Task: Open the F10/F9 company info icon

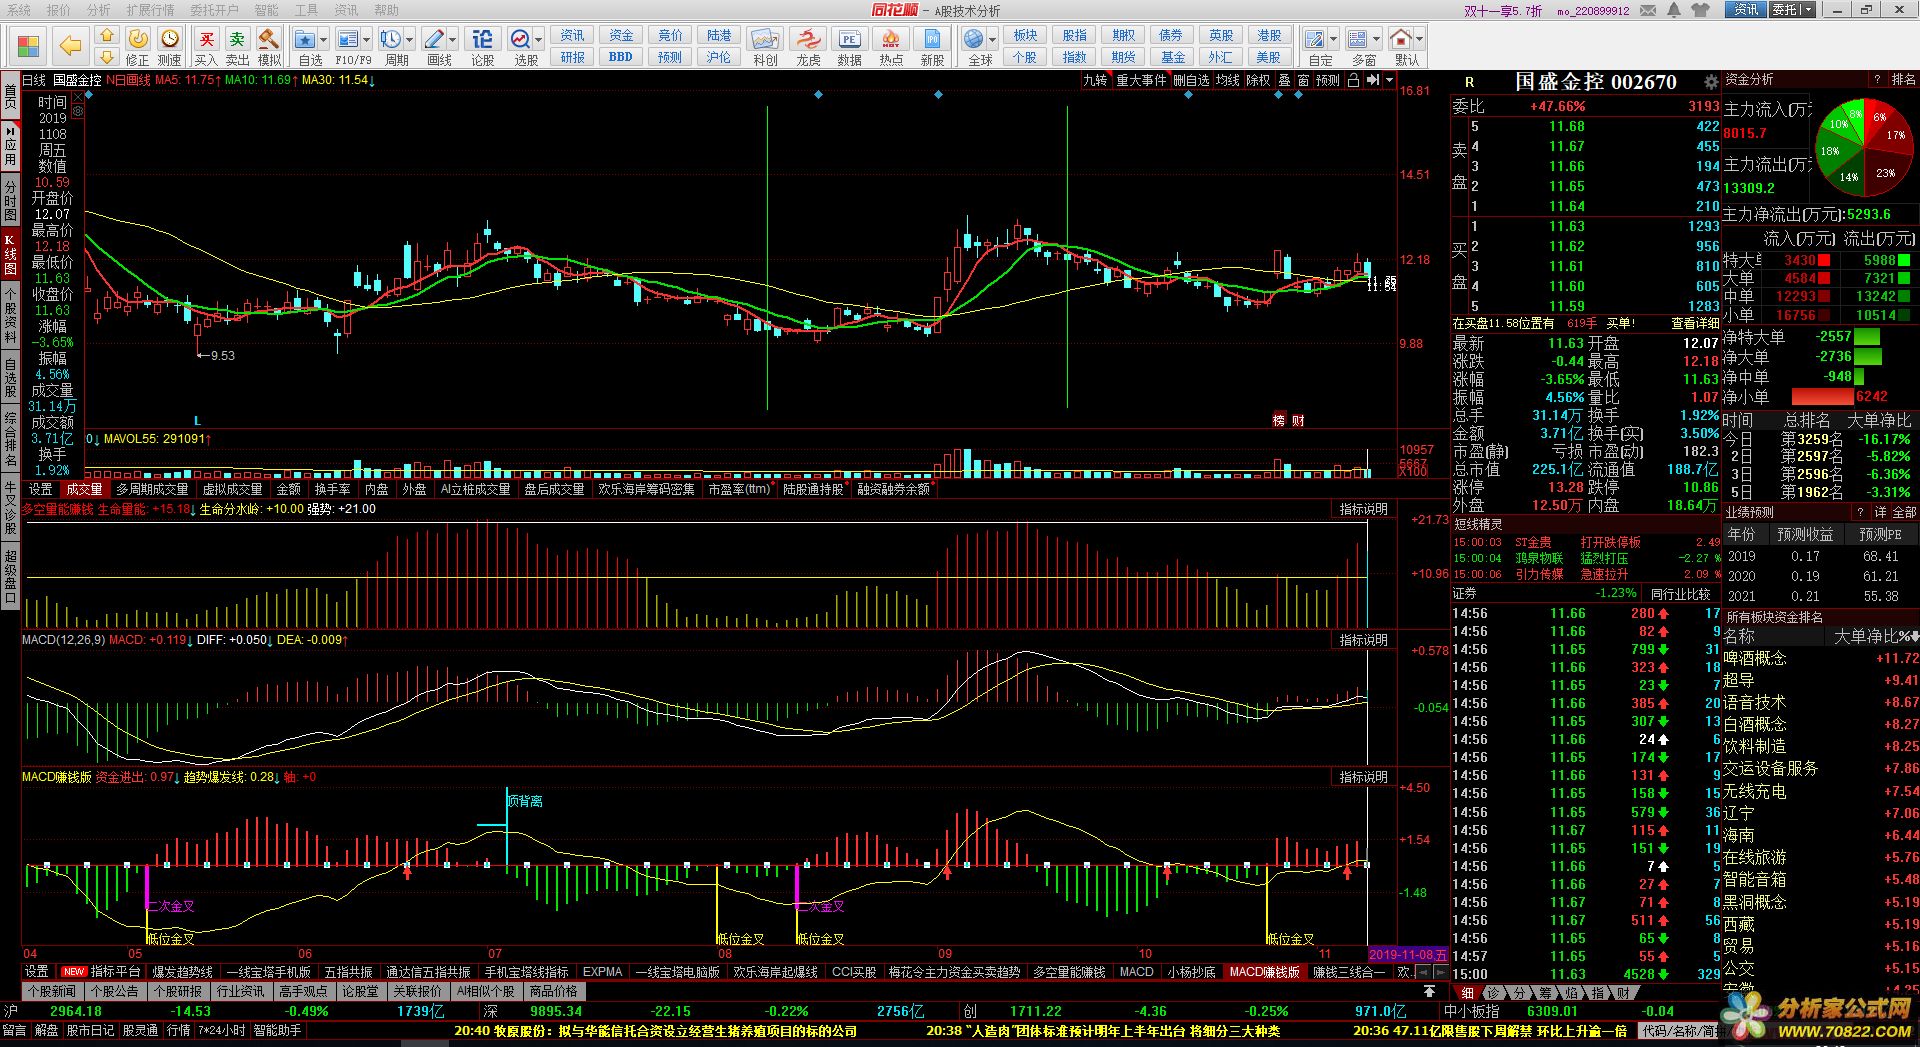Action: click(x=347, y=41)
